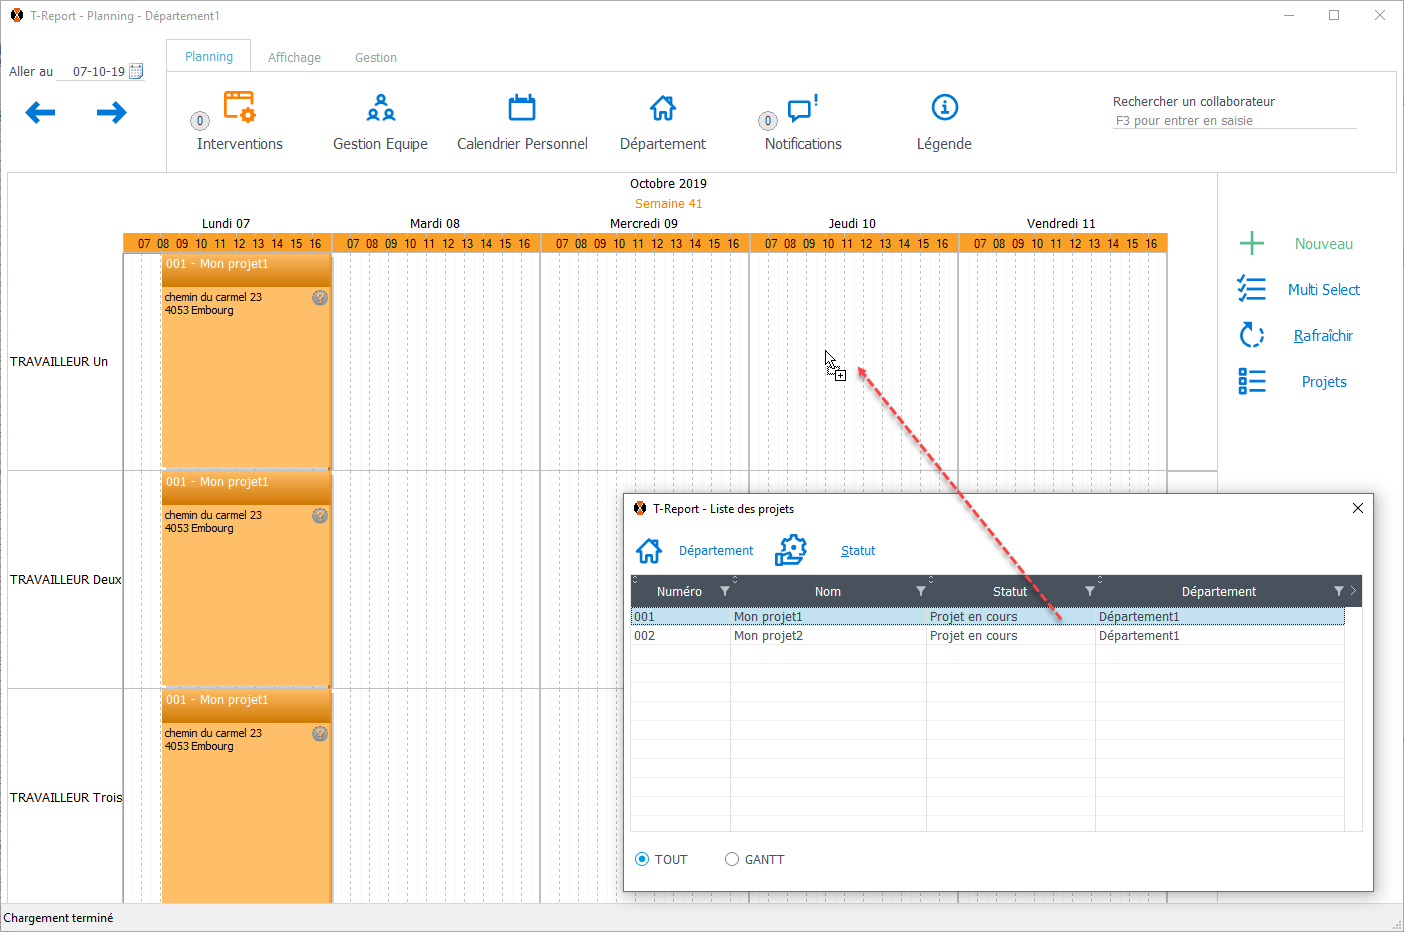Screen dimensions: 1404x932
Task: Open the Interventions toolbar icon
Action: click(239, 108)
